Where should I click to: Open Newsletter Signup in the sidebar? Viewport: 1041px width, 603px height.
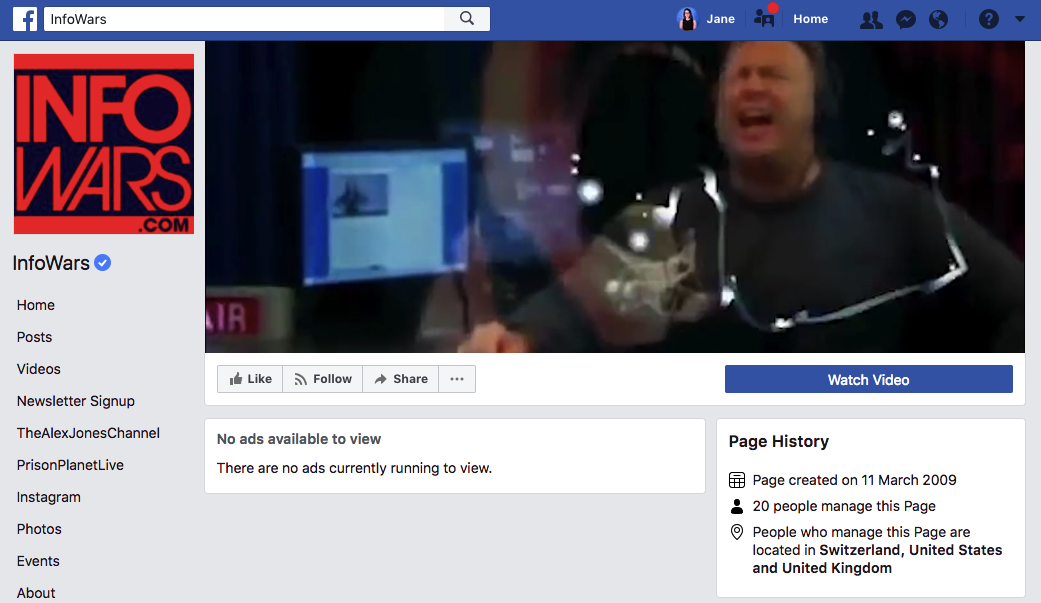click(x=76, y=401)
